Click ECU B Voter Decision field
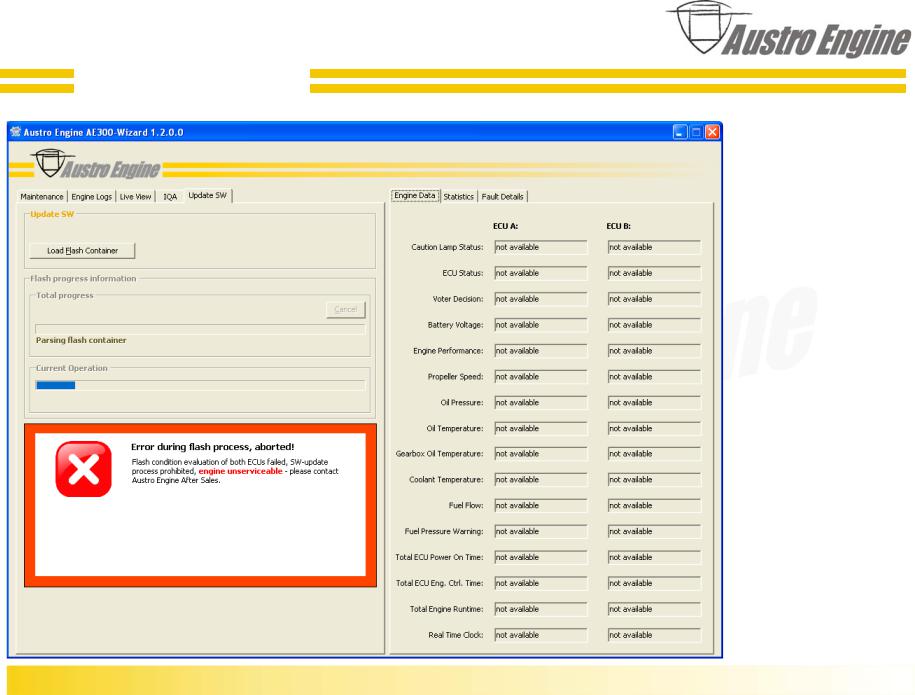915x695 pixels. (x=654, y=299)
